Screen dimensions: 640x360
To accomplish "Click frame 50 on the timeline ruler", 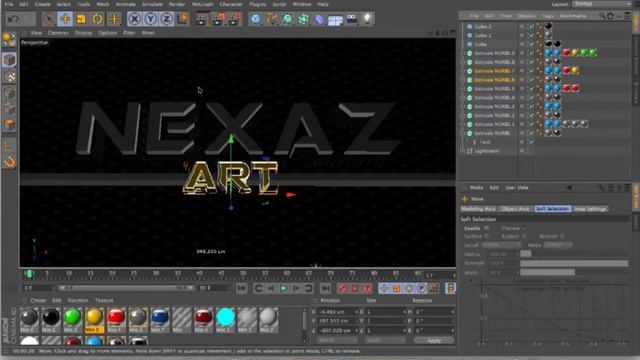I will point(243,273).
